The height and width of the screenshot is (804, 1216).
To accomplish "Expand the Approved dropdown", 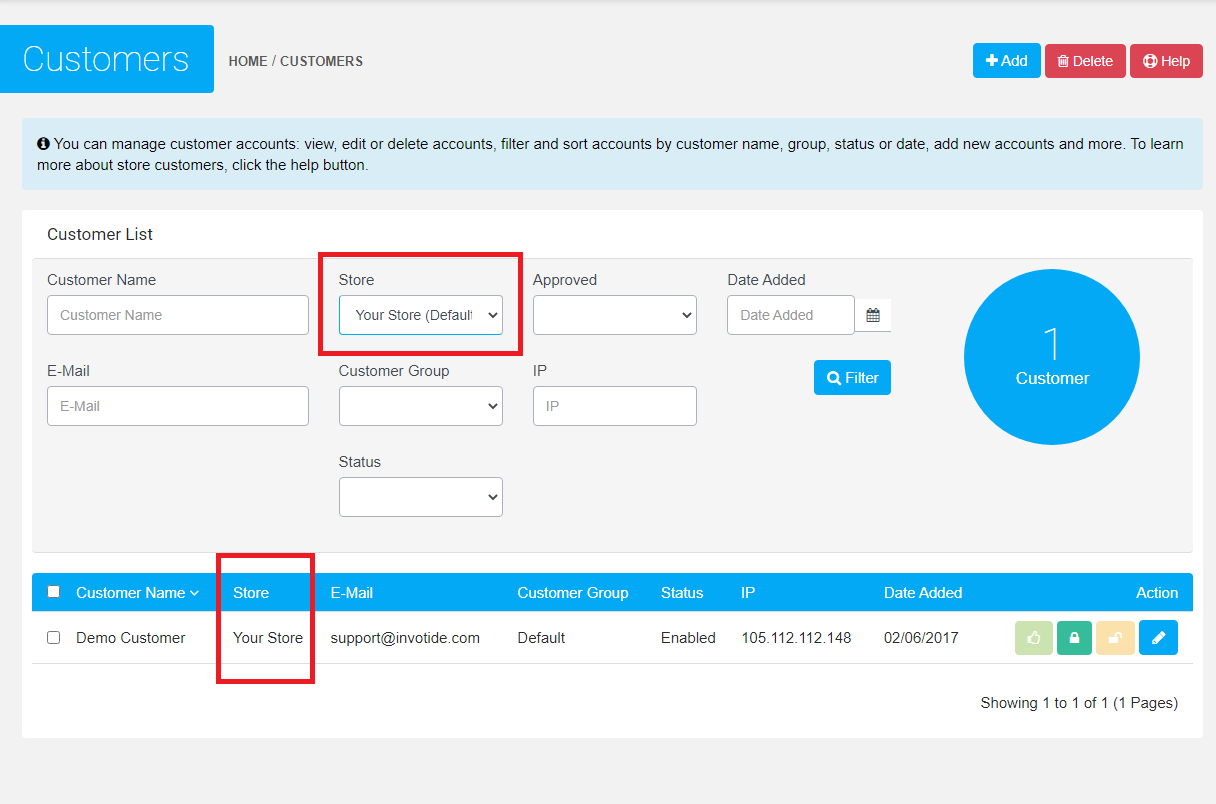I will click(x=614, y=315).
